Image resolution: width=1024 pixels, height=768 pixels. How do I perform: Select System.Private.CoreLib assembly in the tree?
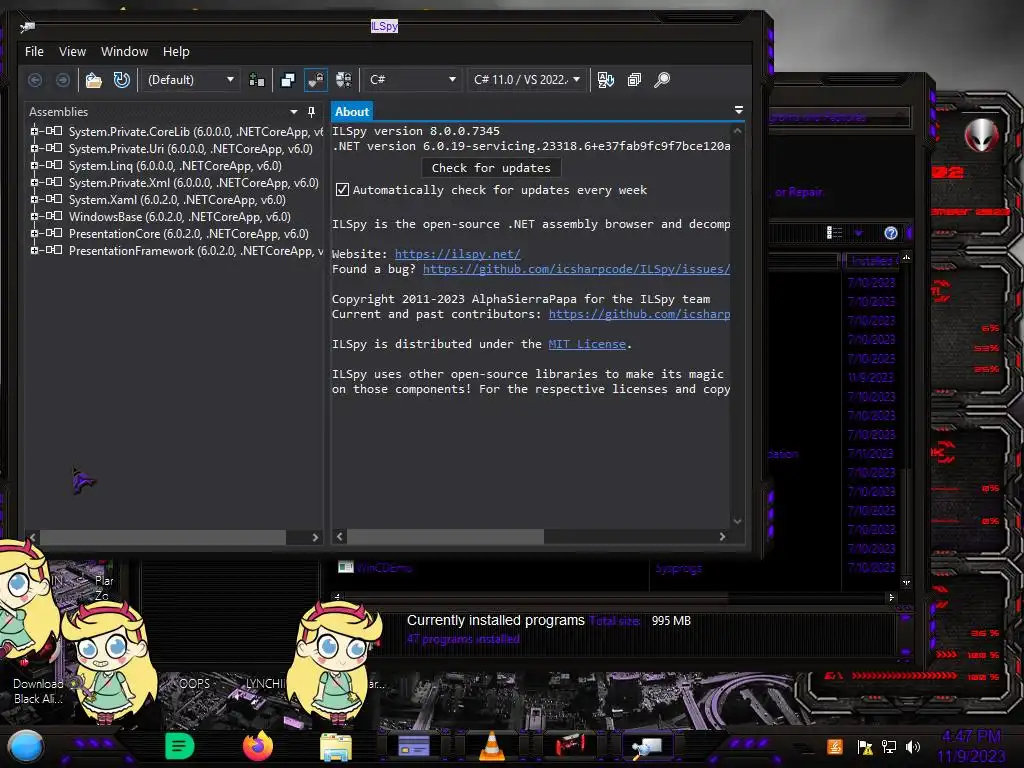pos(196,131)
